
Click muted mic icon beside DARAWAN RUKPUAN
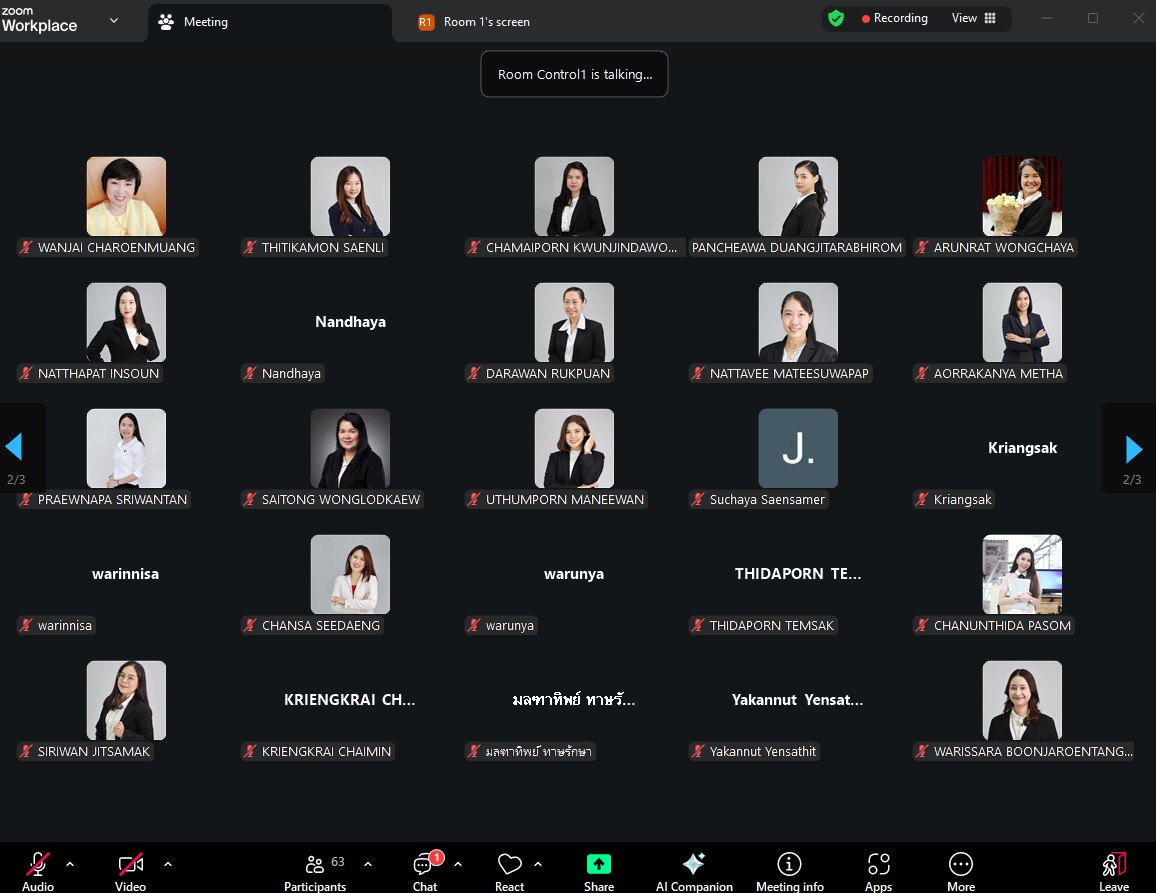click(474, 374)
